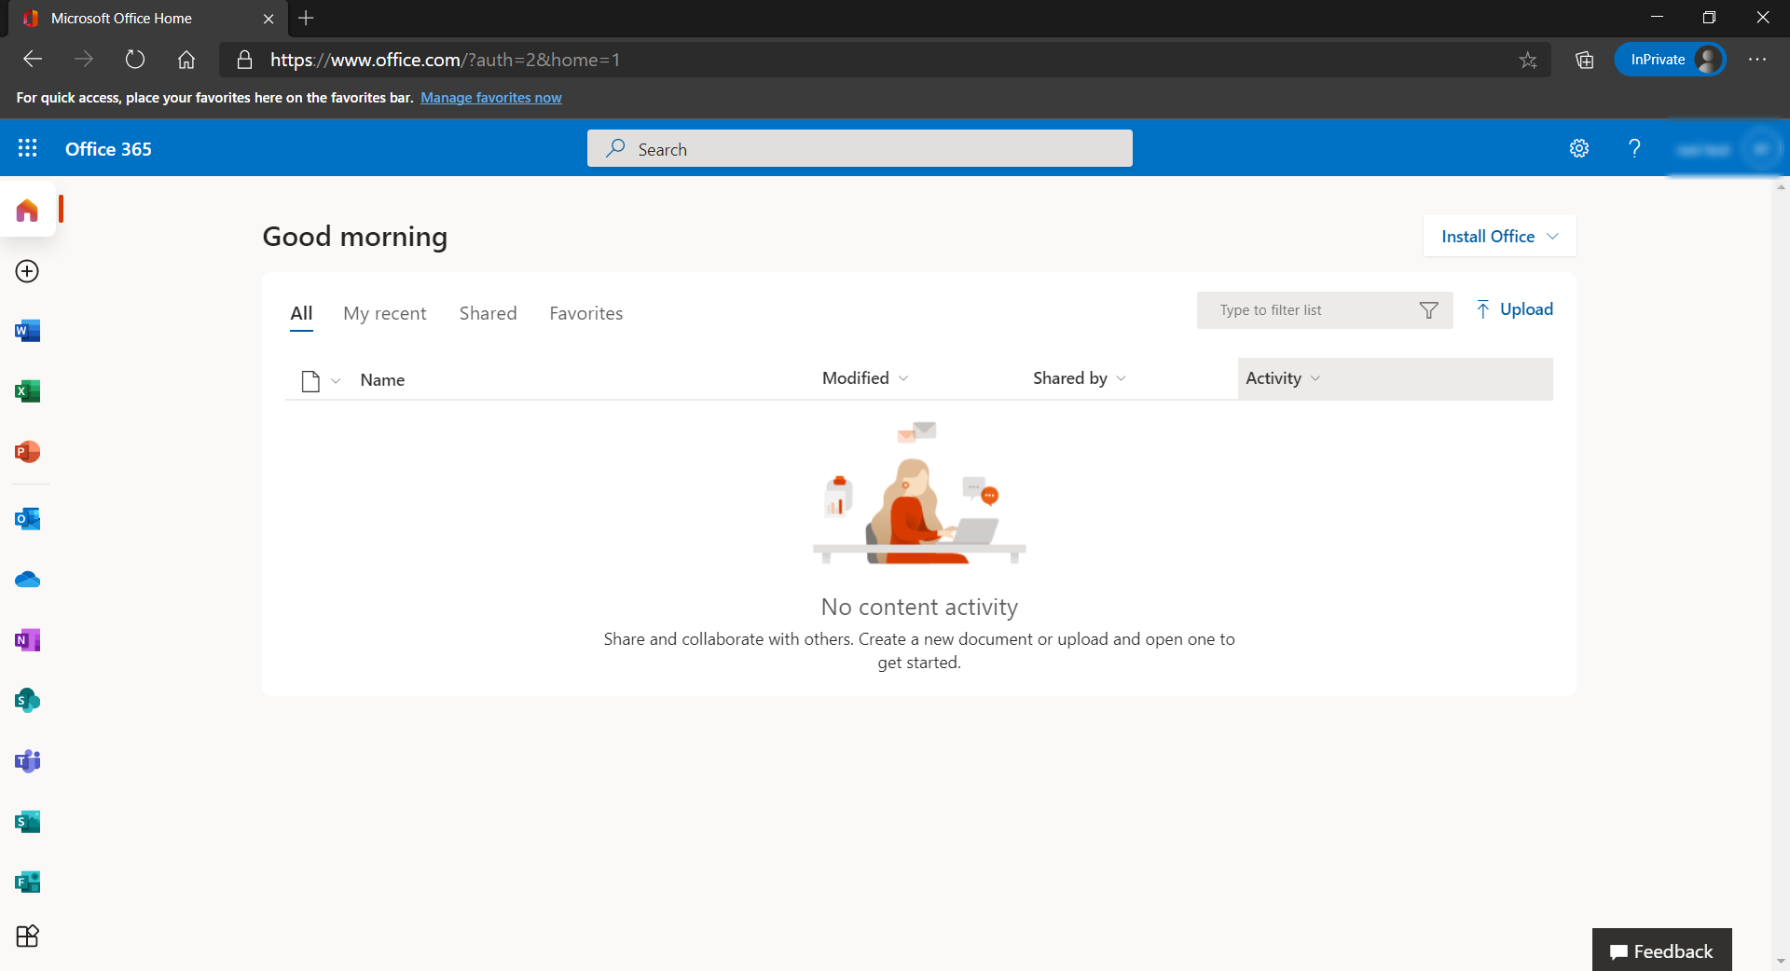Launch OneNote from the sidebar
The width and height of the screenshot is (1790, 971).
[27, 640]
